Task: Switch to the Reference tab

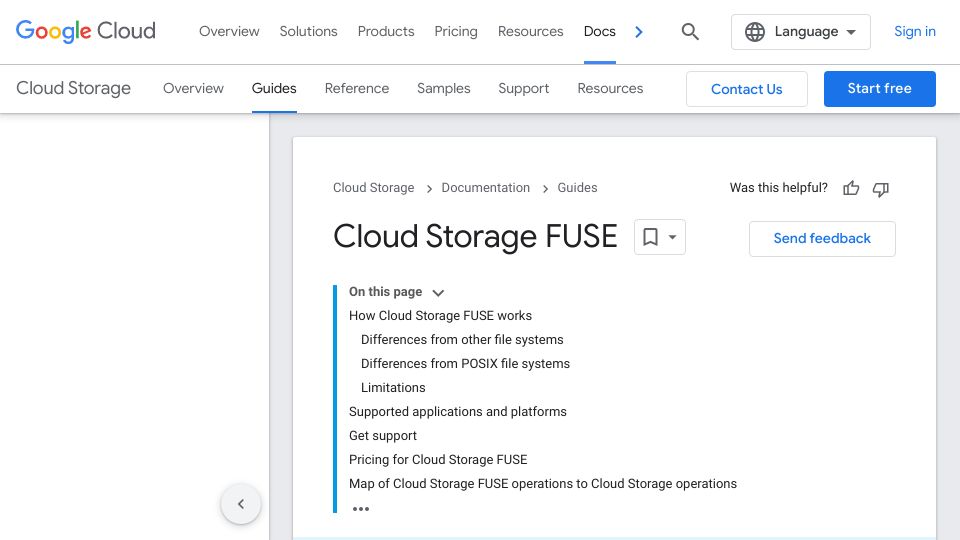Action: (357, 88)
